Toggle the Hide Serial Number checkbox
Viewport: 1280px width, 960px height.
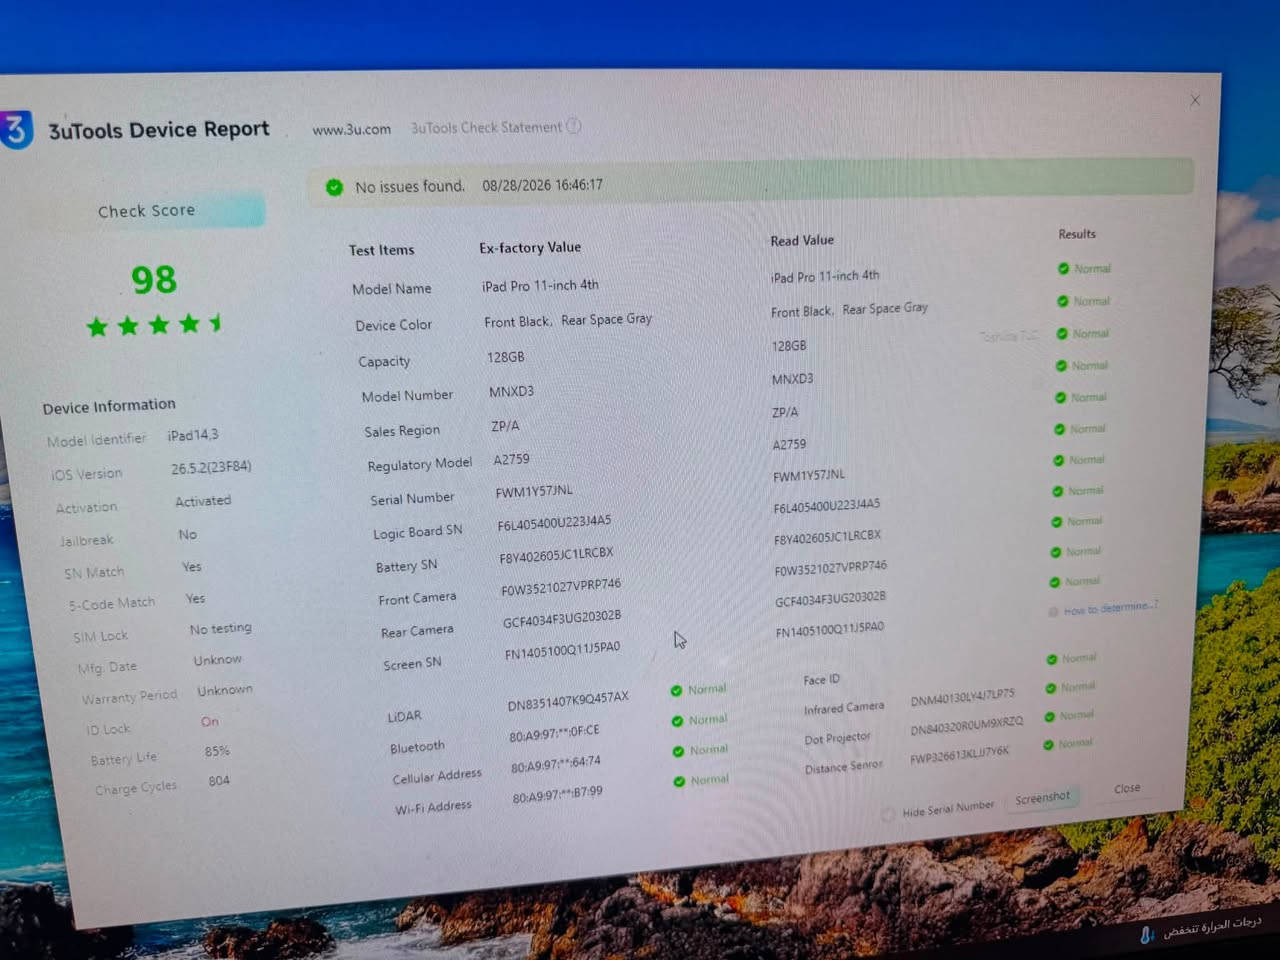(x=887, y=815)
